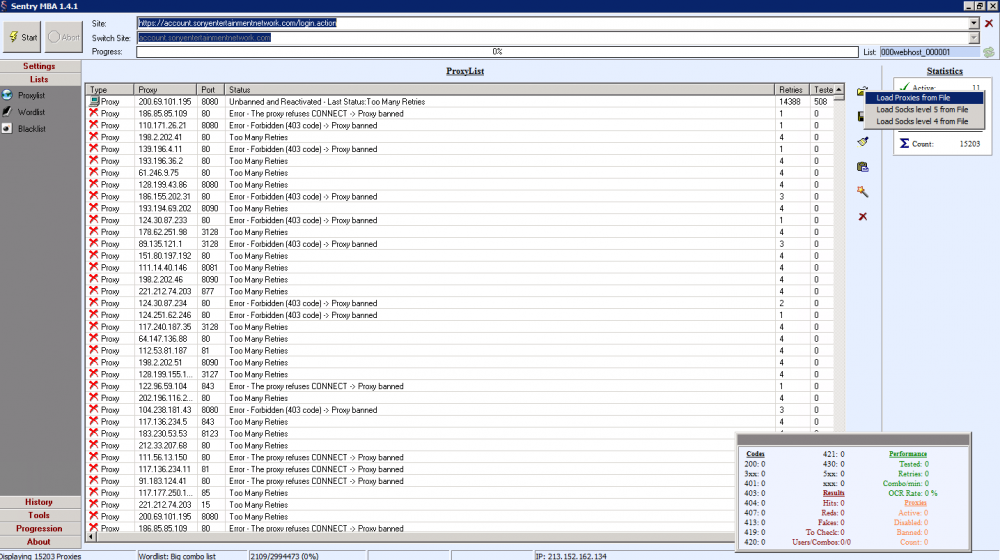Open the Lists sidebar section
The height and width of the screenshot is (560, 1000).
coord(40,80)
